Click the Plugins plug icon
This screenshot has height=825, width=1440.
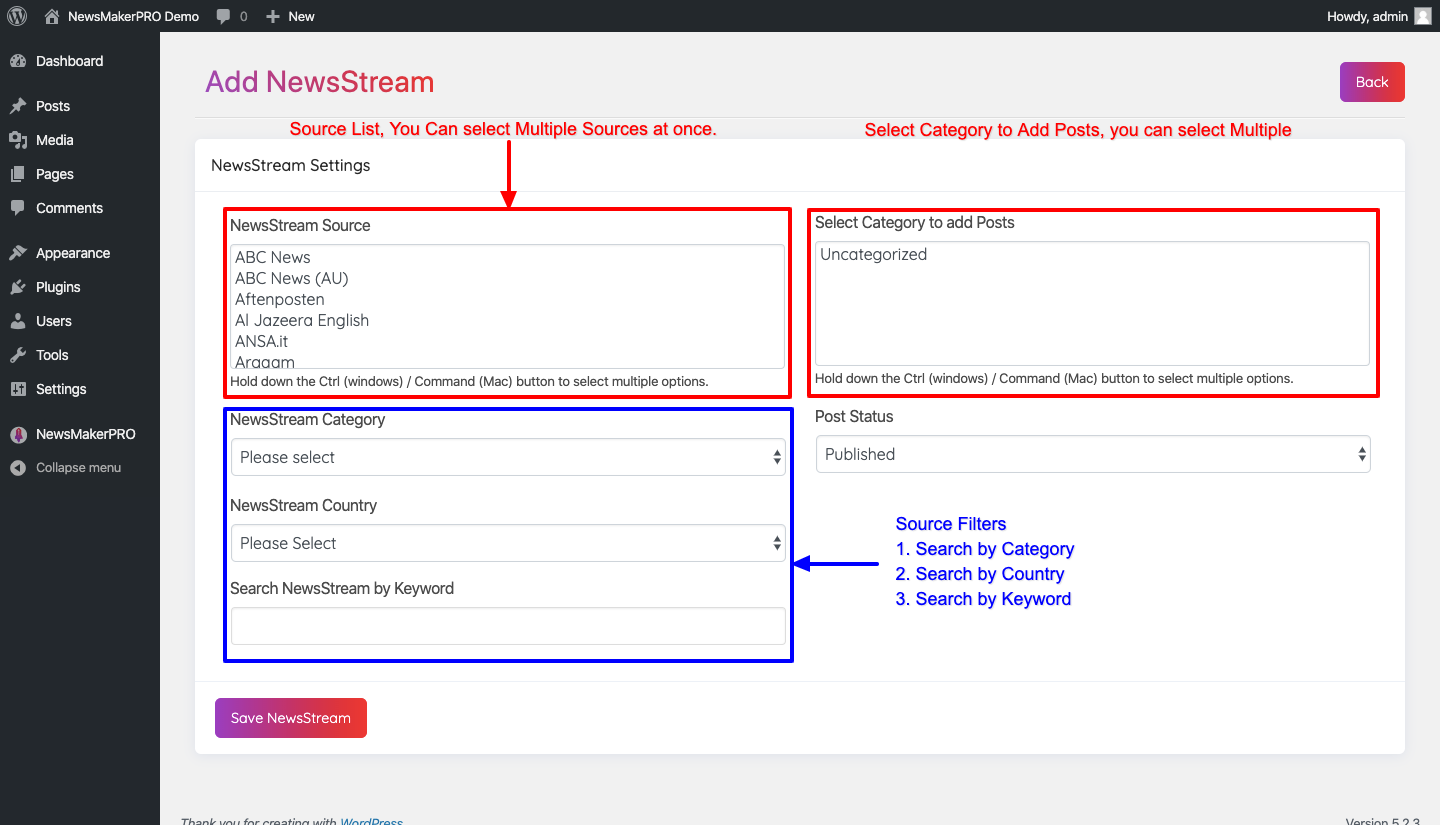pos(18,287)
